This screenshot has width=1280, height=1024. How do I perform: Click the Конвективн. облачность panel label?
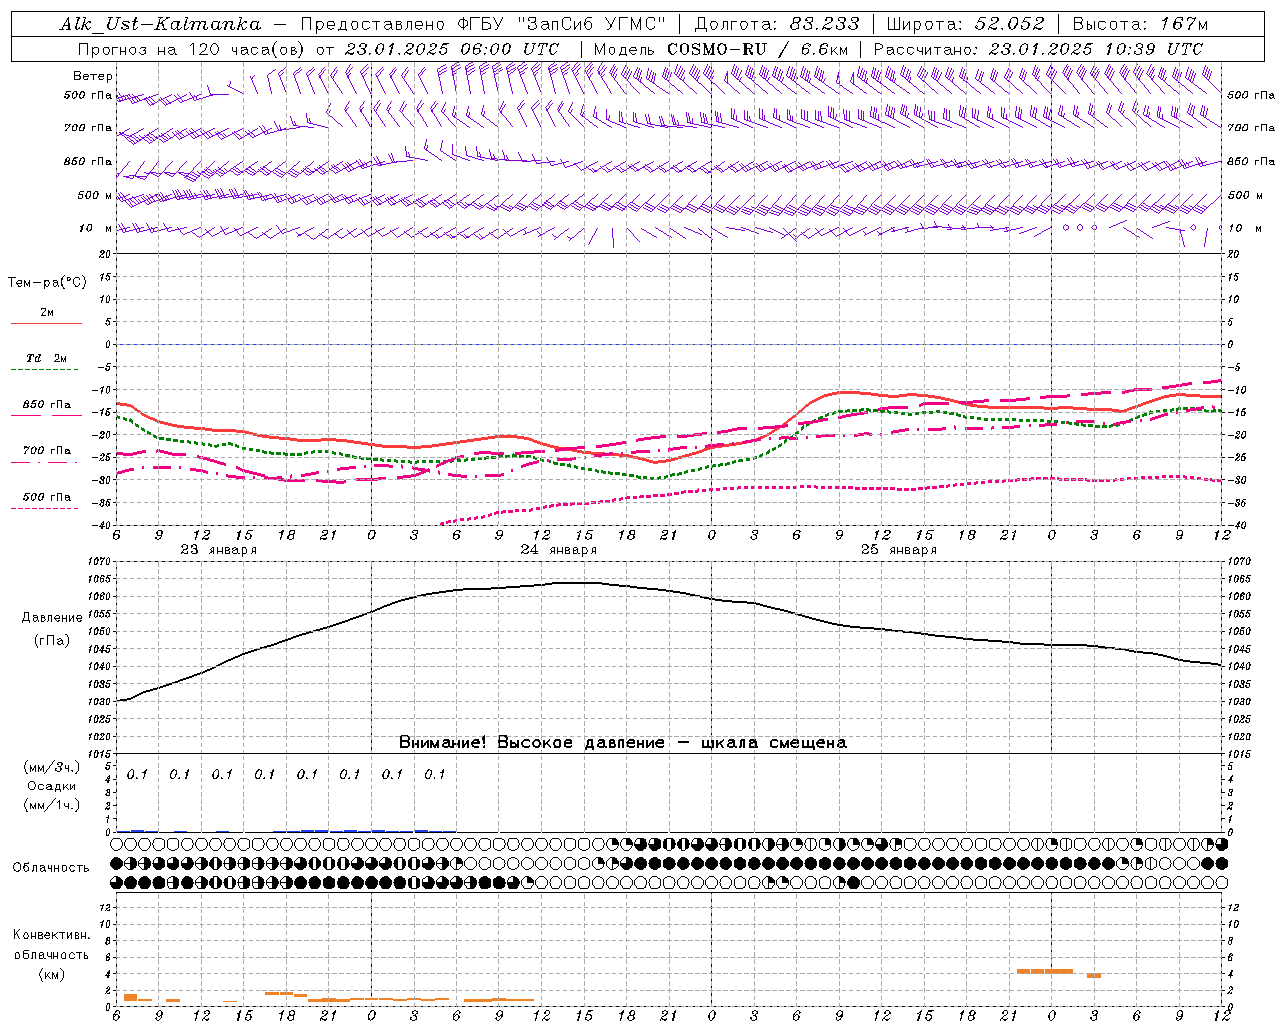tap(51, 945)
